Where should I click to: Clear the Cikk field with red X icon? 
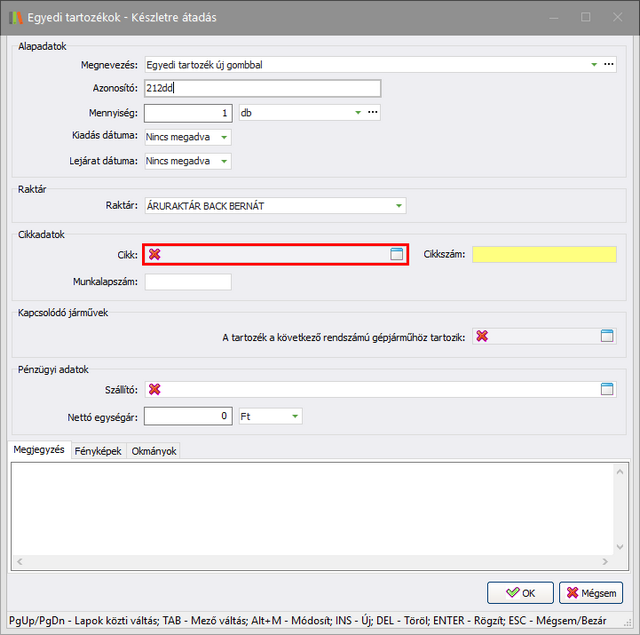click(x=154, y=255)
